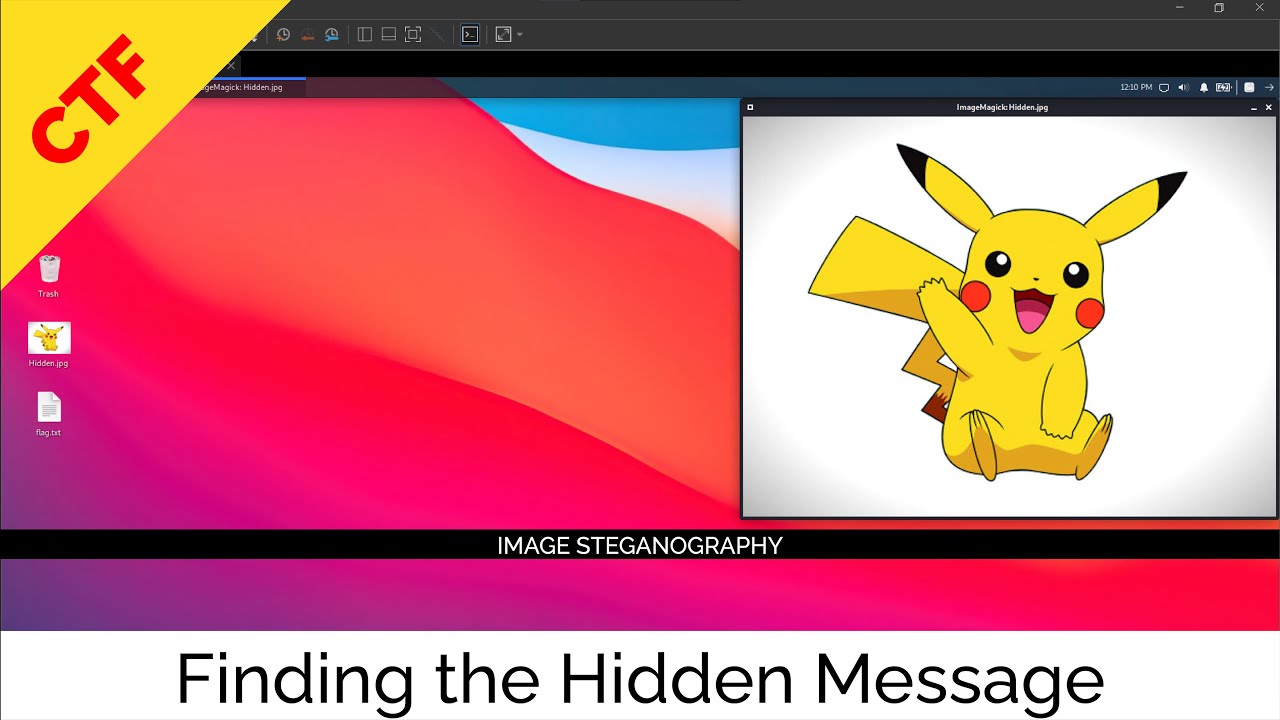
Task: Show the console view icon
Action: point(470,34)
